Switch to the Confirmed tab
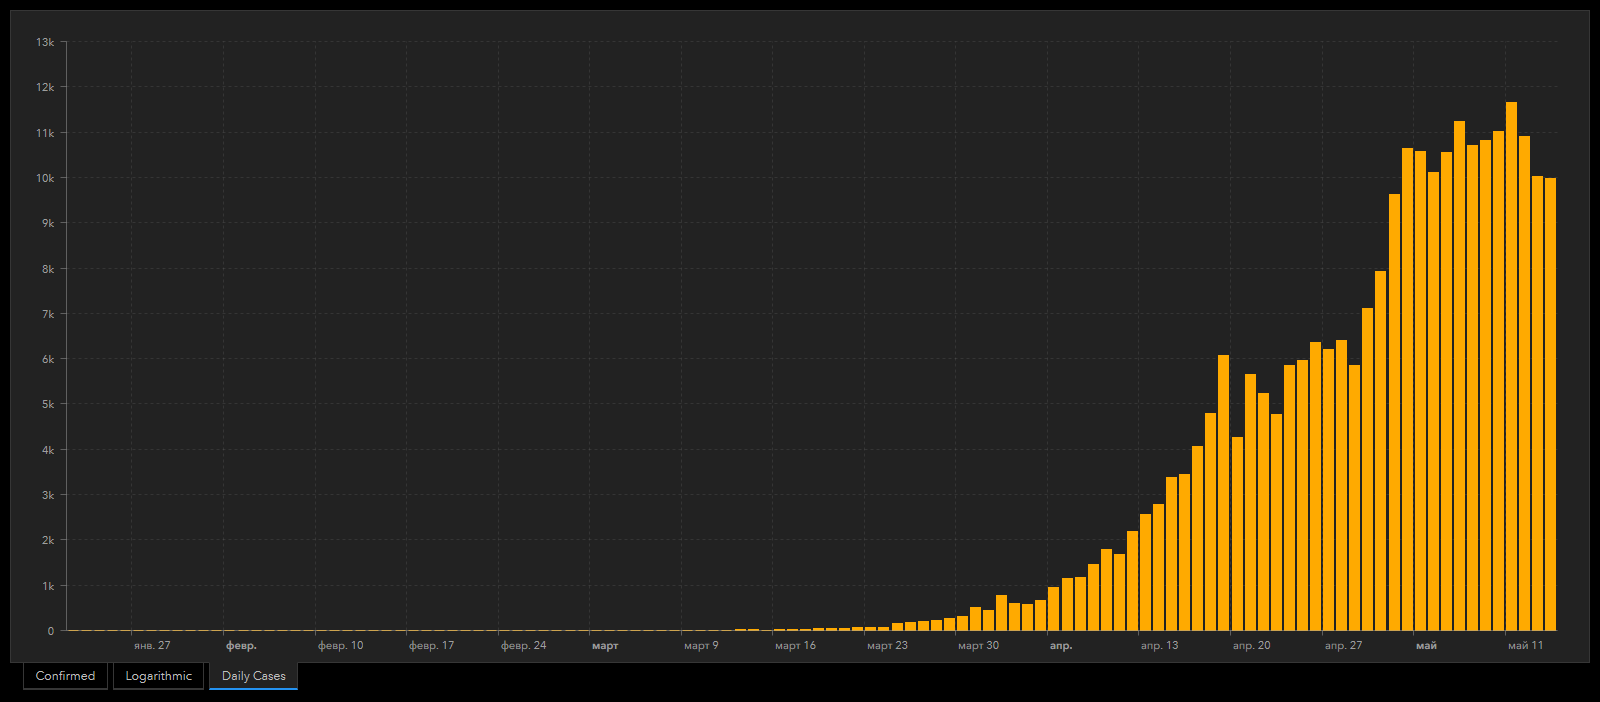Screen dimensions: 1600x702 point(65,676)
